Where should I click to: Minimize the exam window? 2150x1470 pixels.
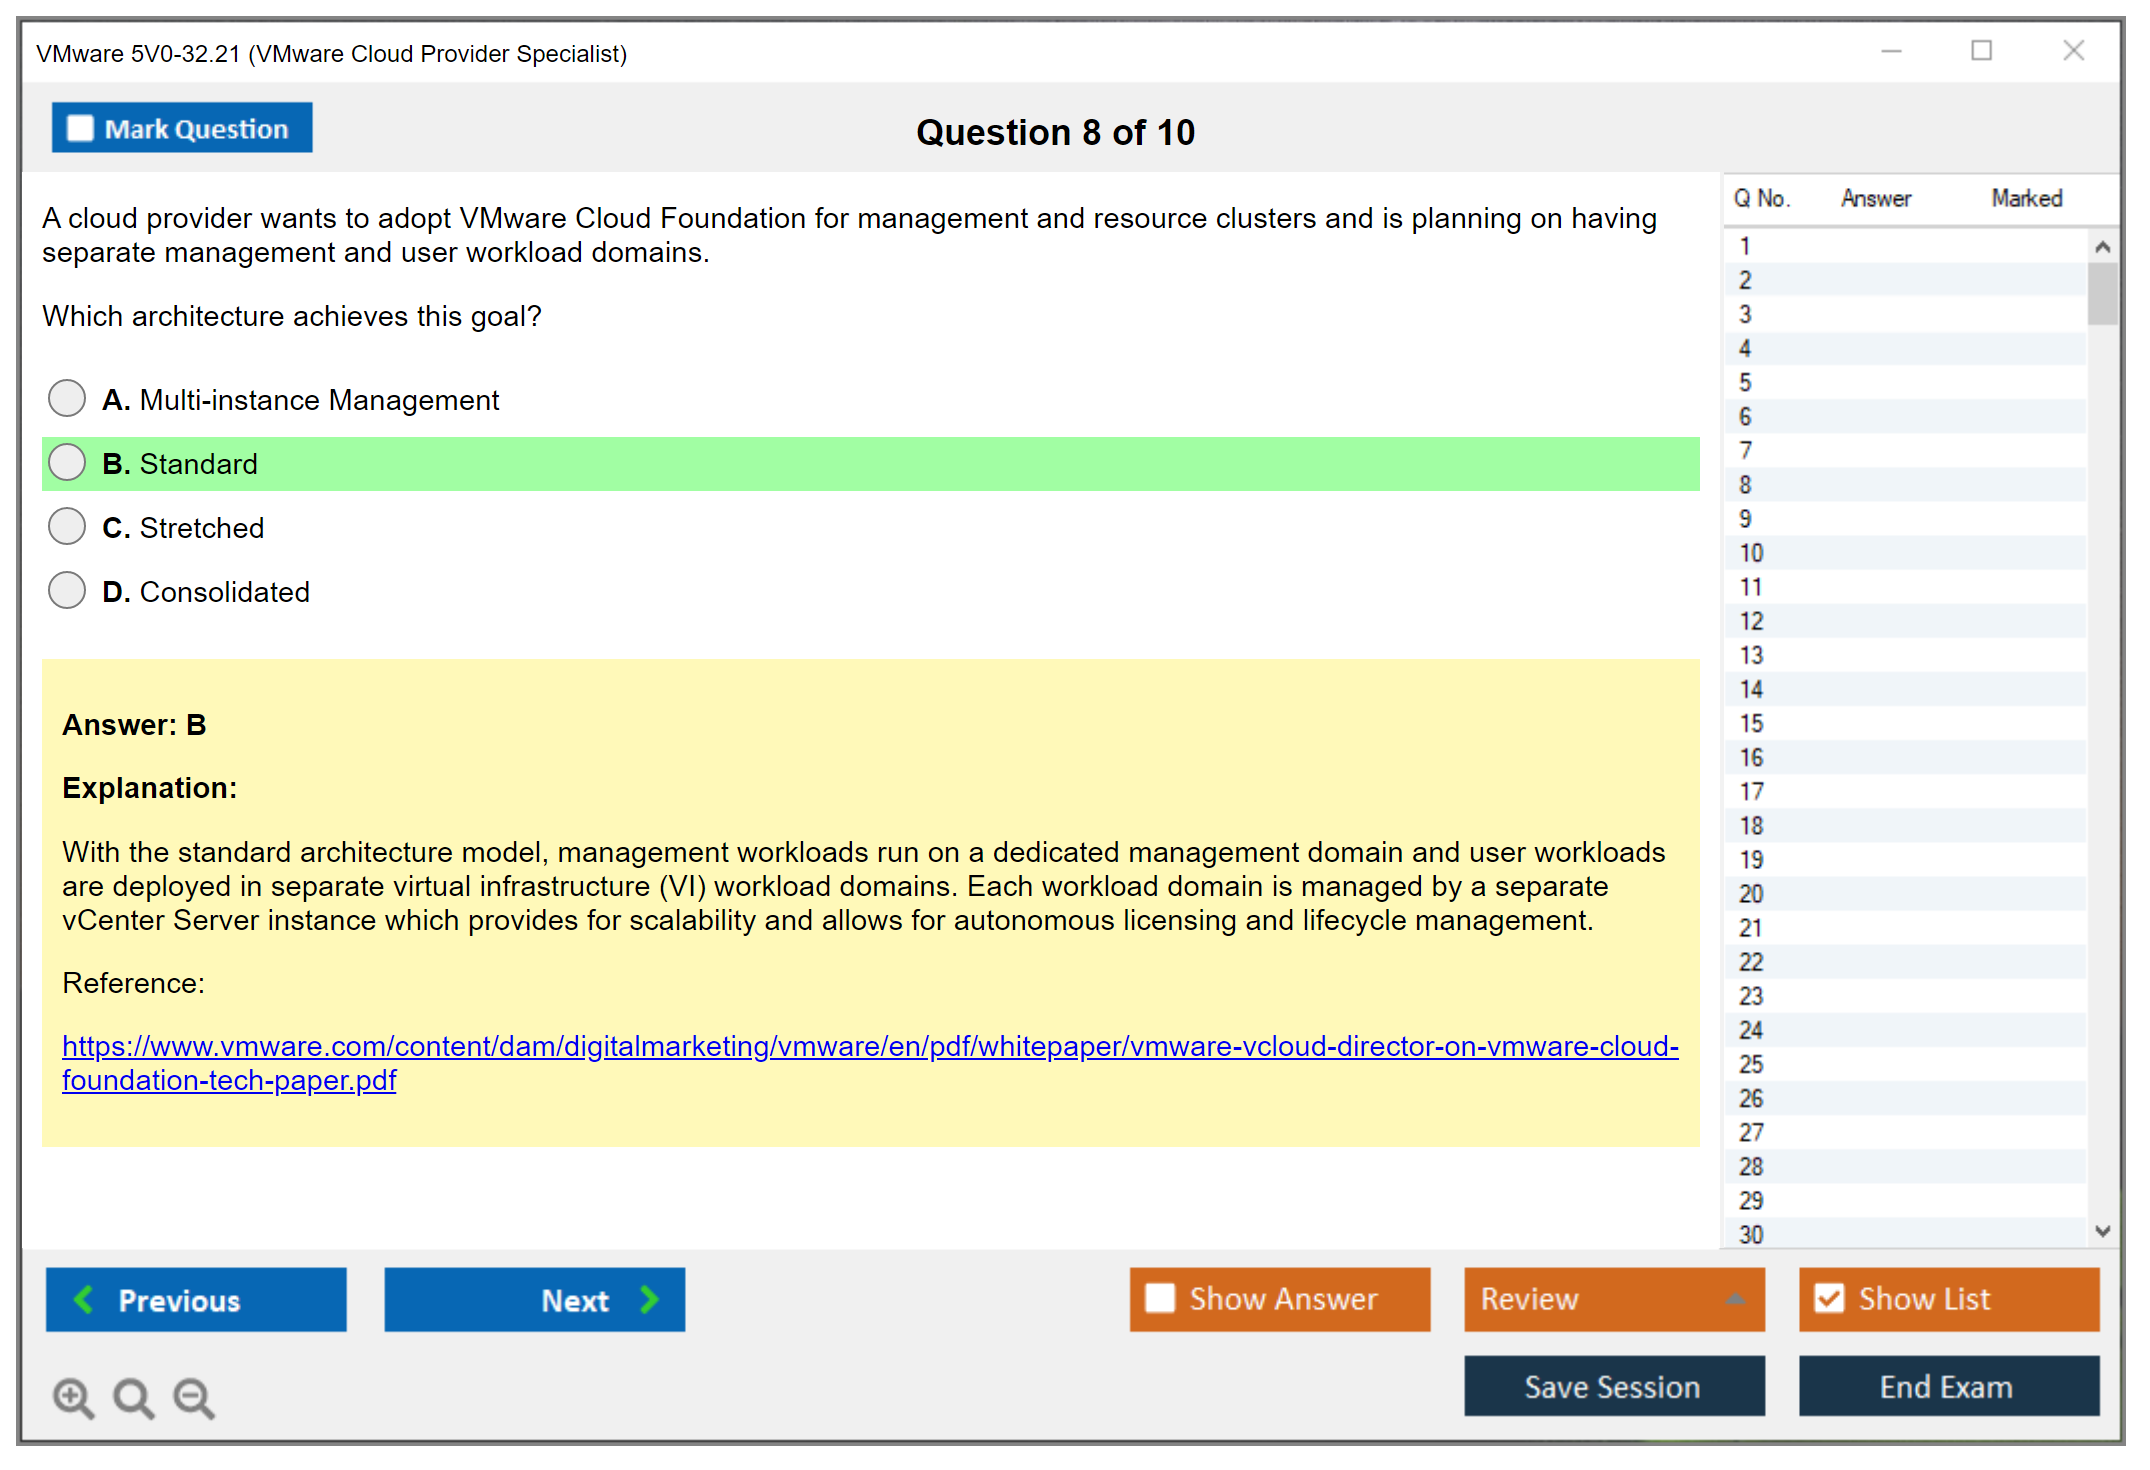(x=1891, y=51)
